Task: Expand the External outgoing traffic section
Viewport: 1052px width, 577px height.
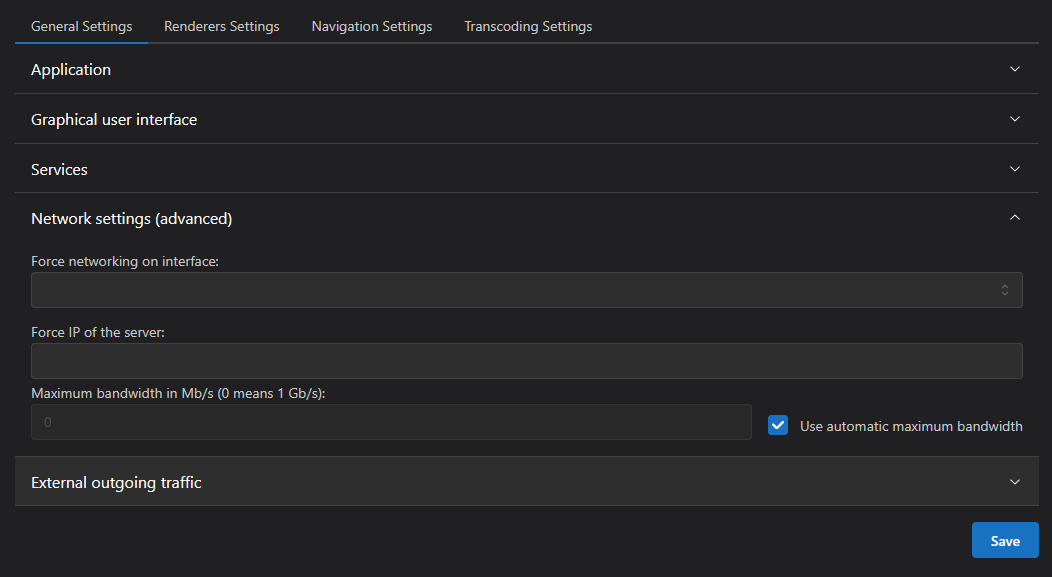Action: [527, 482]
